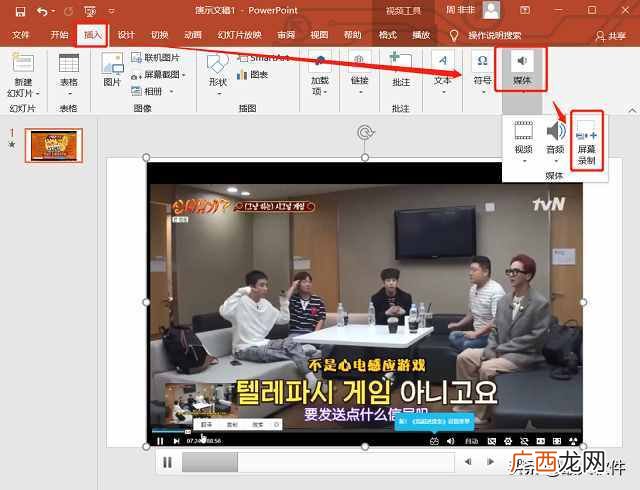Click the embedded video on the slide
640x490 pixels.
click(x=365, y=302)
